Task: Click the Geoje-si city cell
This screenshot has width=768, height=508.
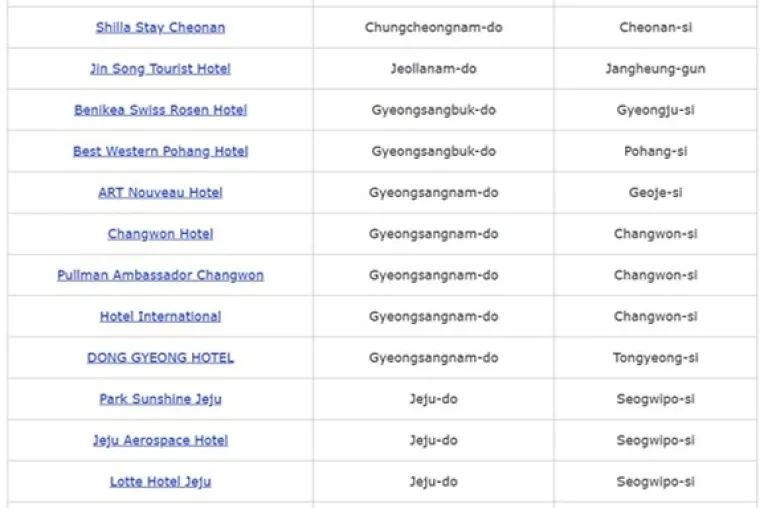Action: click(655, 193)
